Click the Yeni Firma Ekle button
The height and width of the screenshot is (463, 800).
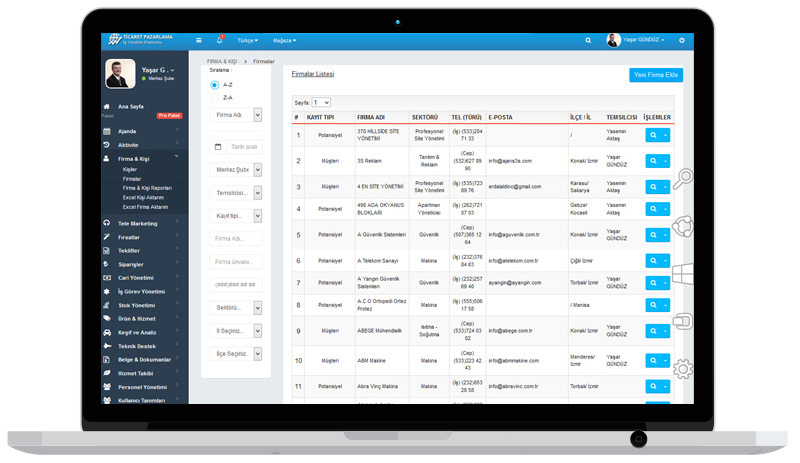pos(656,75)
